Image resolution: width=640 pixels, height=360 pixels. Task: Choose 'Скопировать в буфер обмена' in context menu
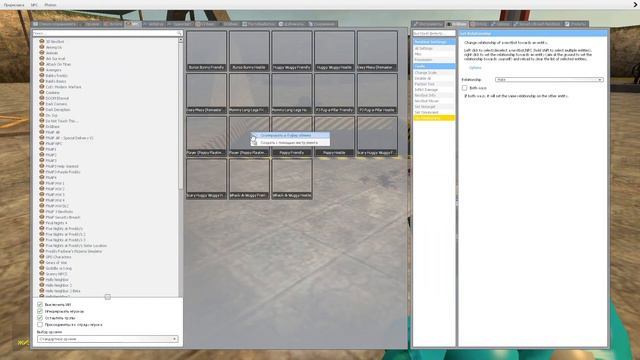click(x=290, y=136)
